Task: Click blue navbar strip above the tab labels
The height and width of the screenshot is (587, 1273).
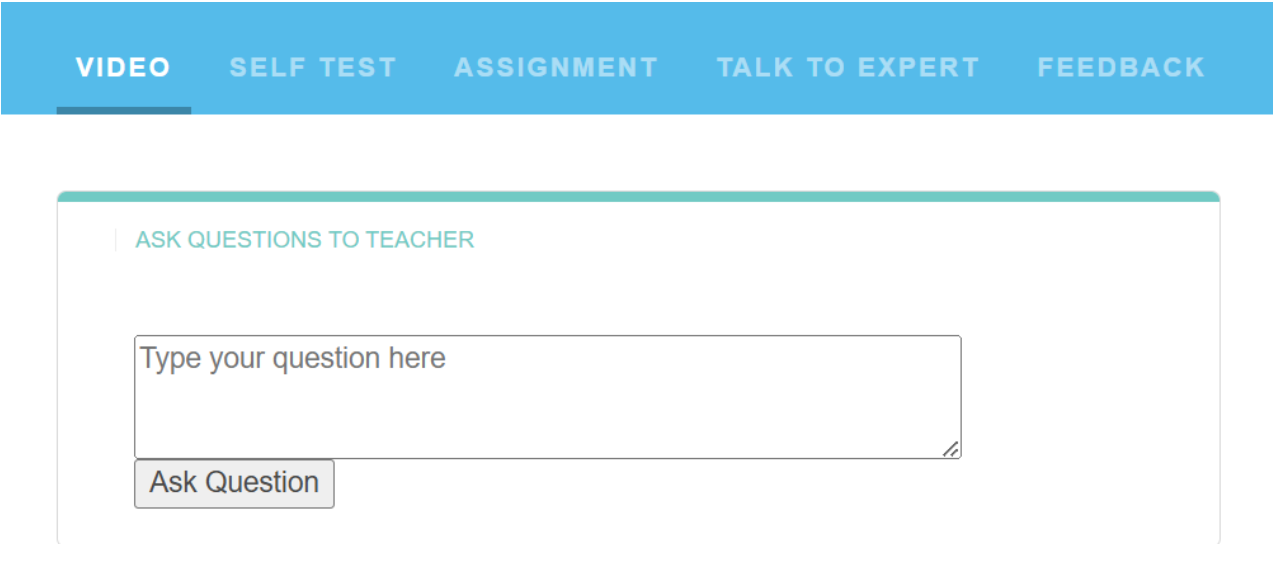Action: coord(638,20)
